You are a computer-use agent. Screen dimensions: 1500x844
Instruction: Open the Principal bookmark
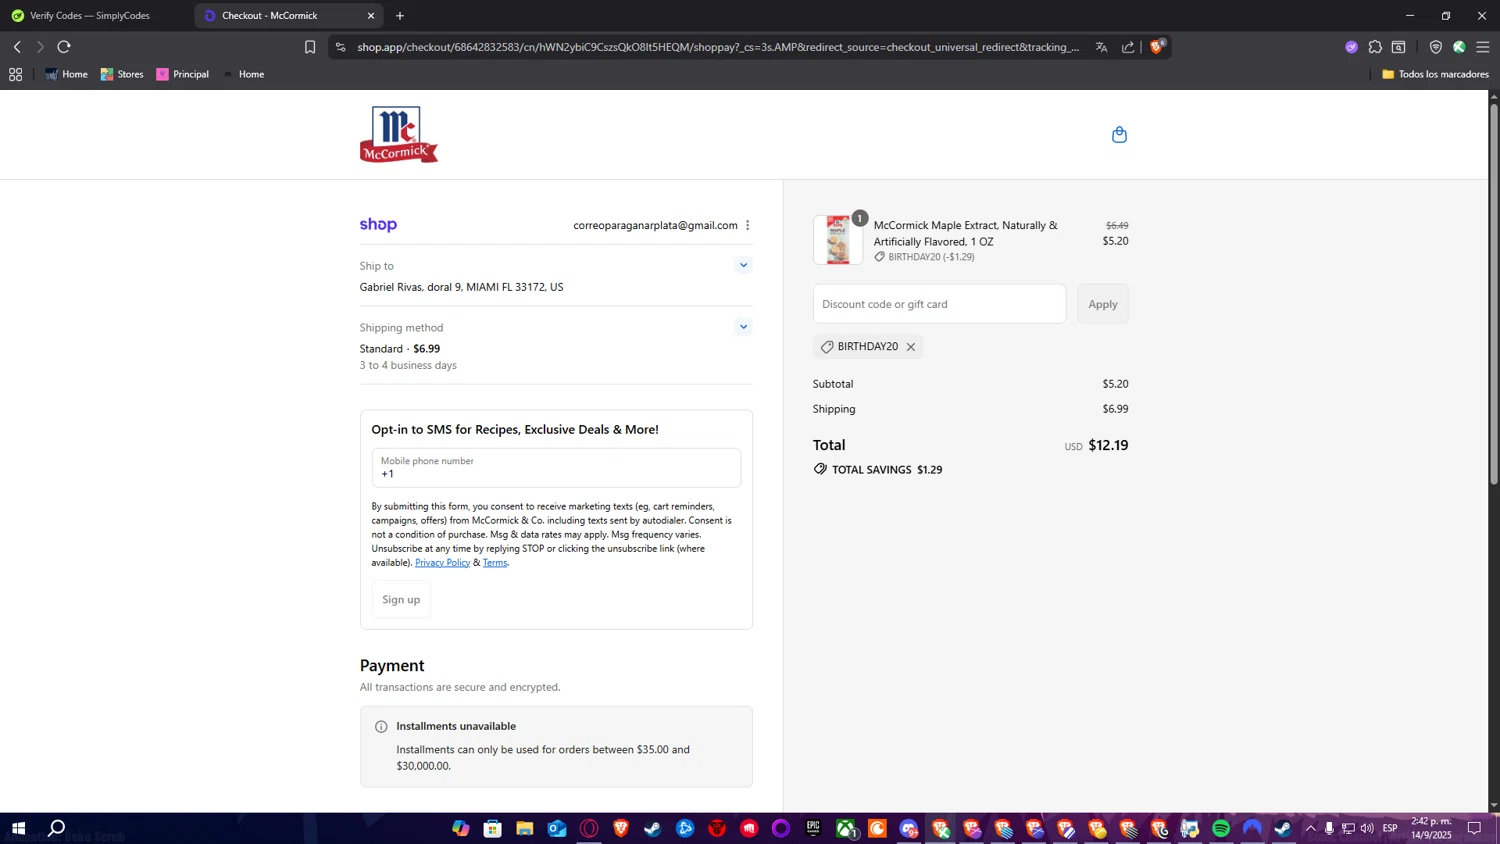click(x=183, y=74)
